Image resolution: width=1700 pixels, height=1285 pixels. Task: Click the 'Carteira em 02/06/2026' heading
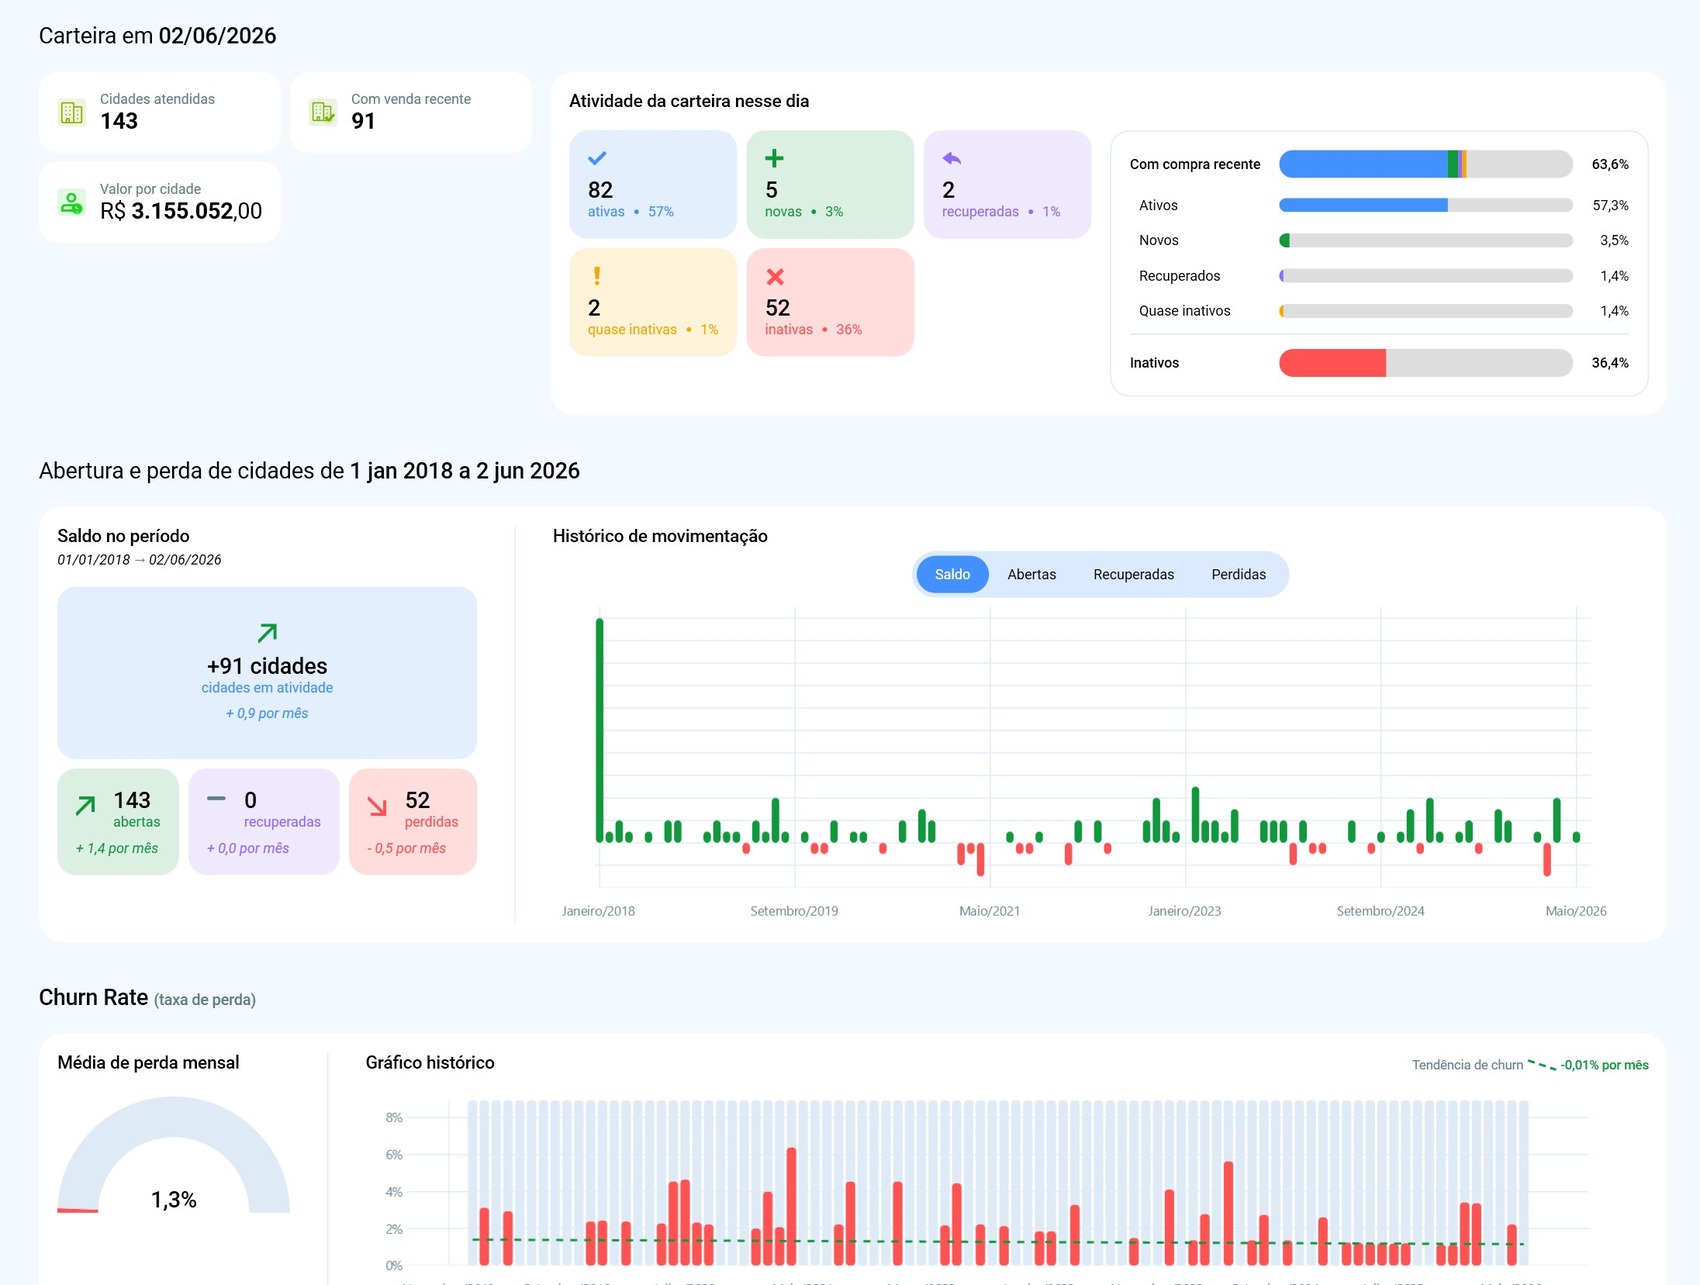[x=157, y=36]
